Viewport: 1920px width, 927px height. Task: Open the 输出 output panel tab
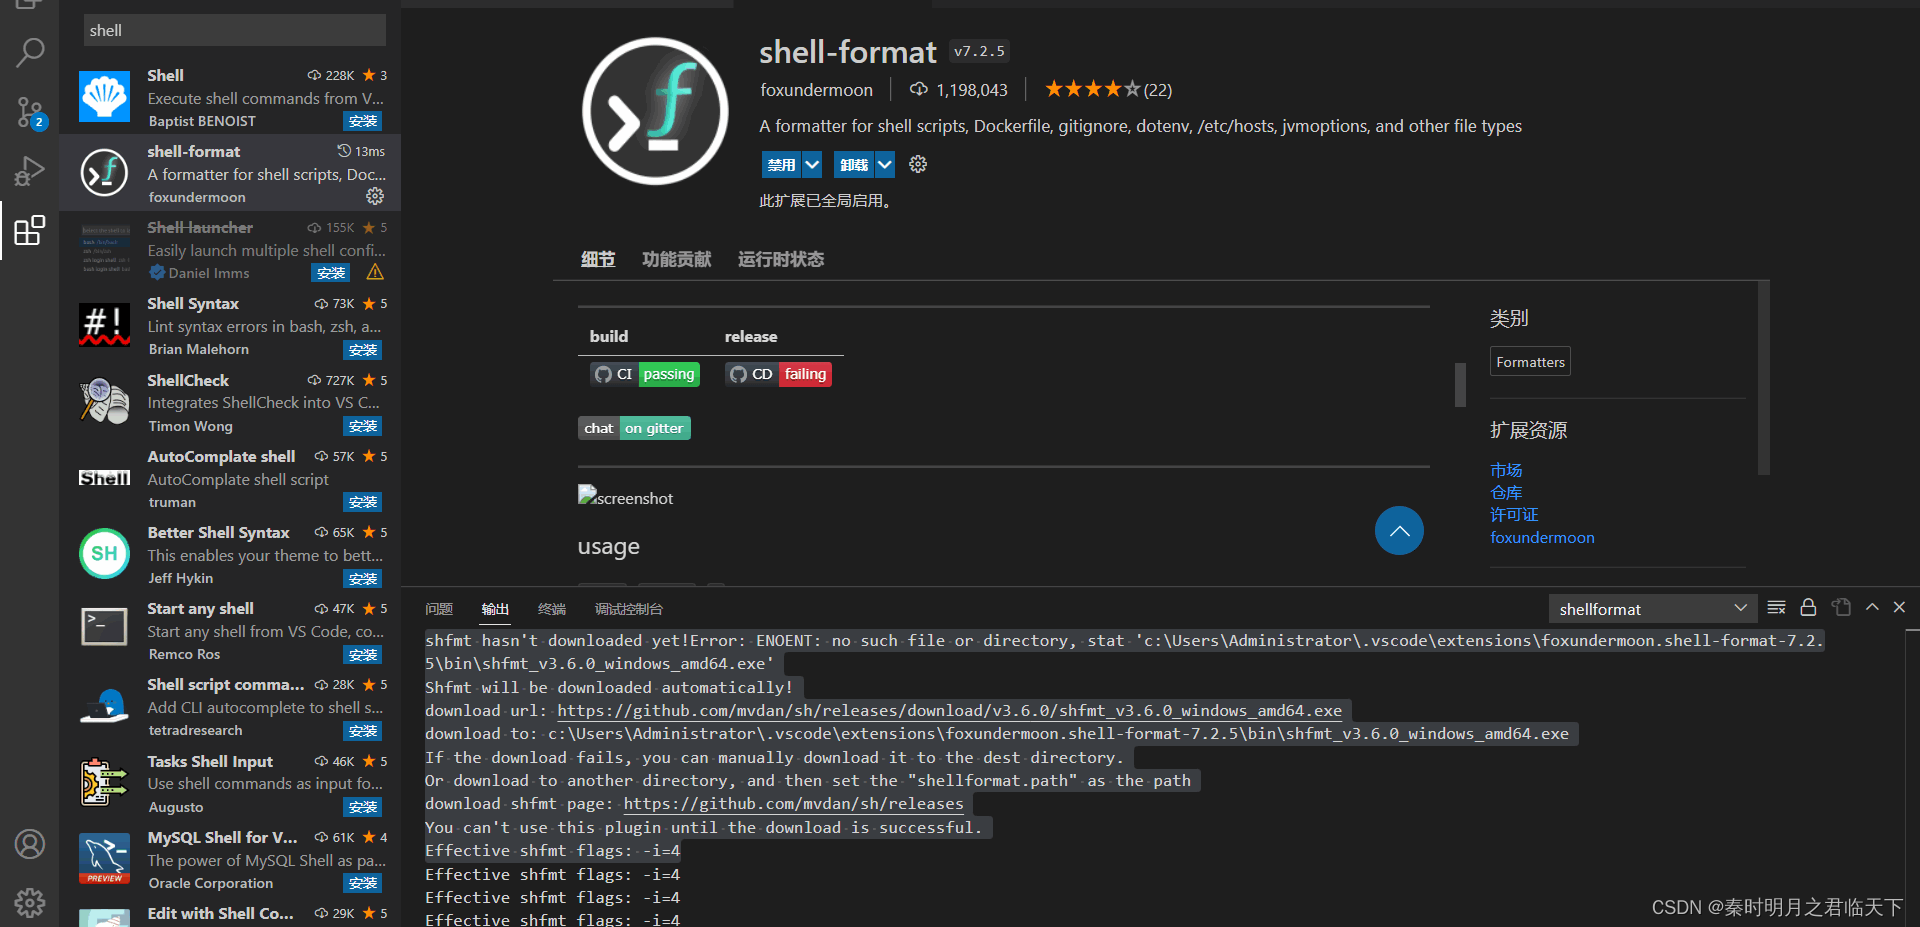click(x=495, y=609)
